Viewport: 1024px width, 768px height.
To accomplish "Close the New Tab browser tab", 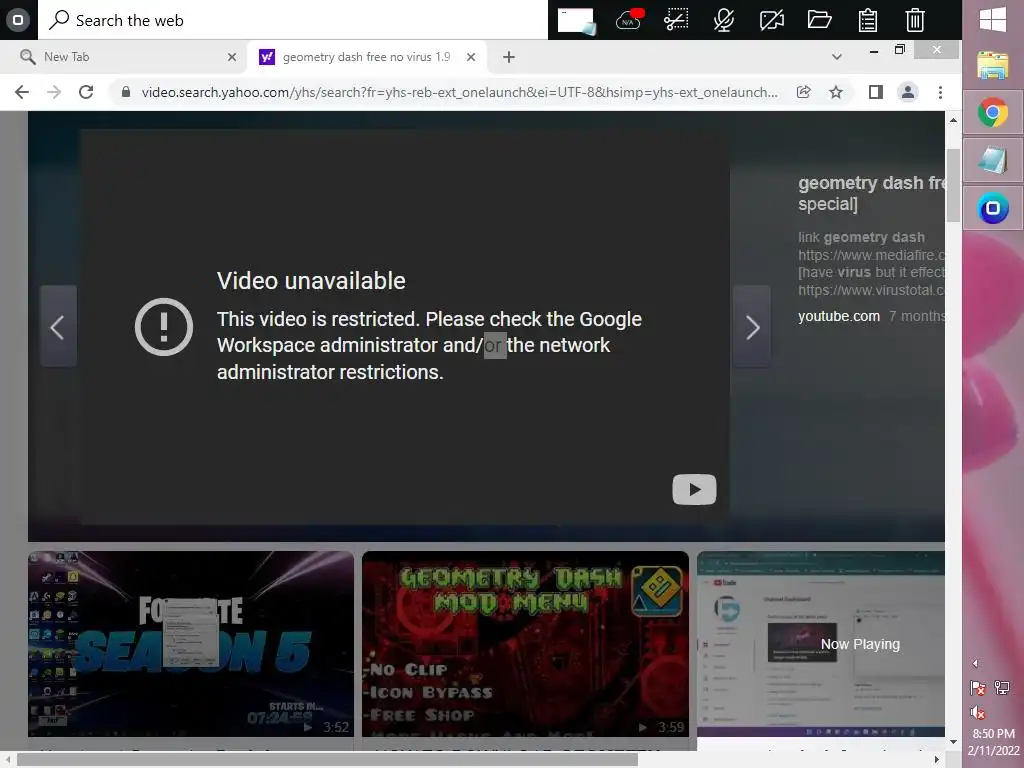I will (x=232, y=57).
